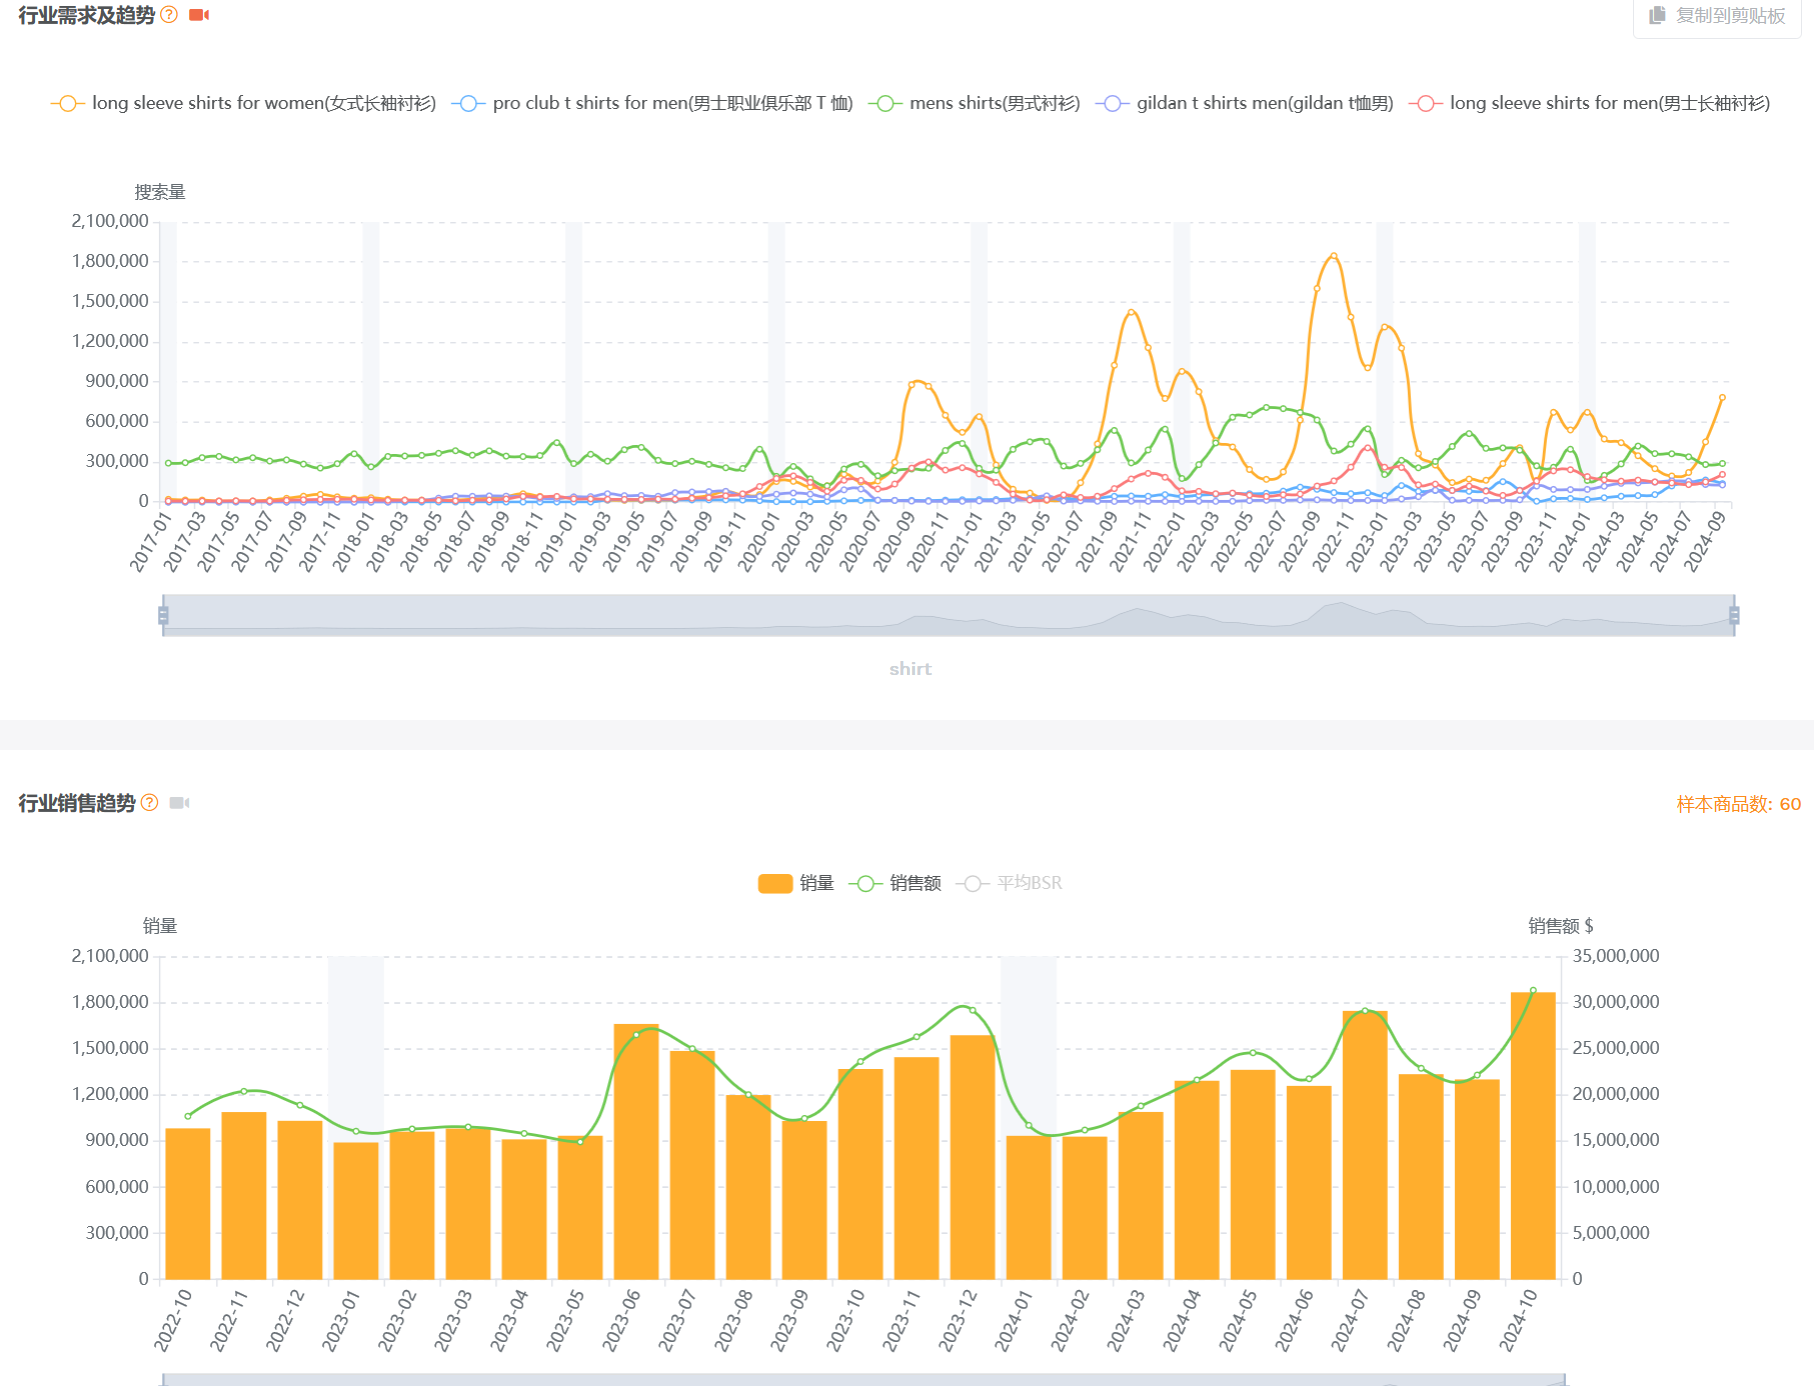This screenshot has height=1386, width=1814.
Task: Open gray video icon next to 行业销售趋势
Action: 179,803
